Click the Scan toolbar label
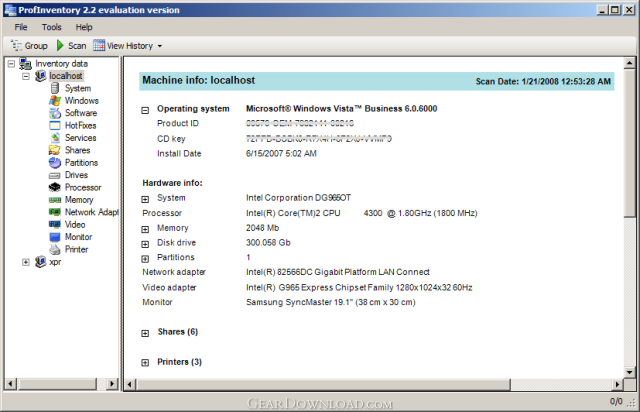Image resolution: width=640 pixels, height=412 pixels. [77, 46]
